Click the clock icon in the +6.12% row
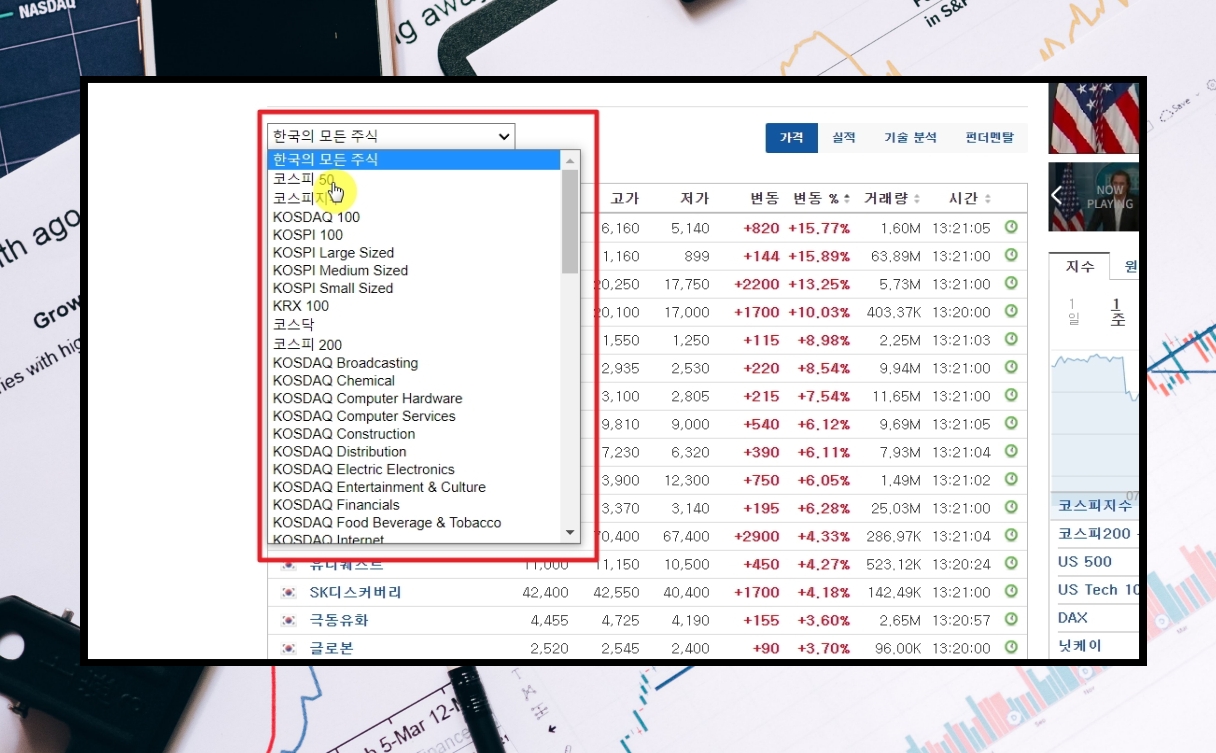Image resolution: width=1216 pixels, height=753 pixels. (x=1011, y=424)
